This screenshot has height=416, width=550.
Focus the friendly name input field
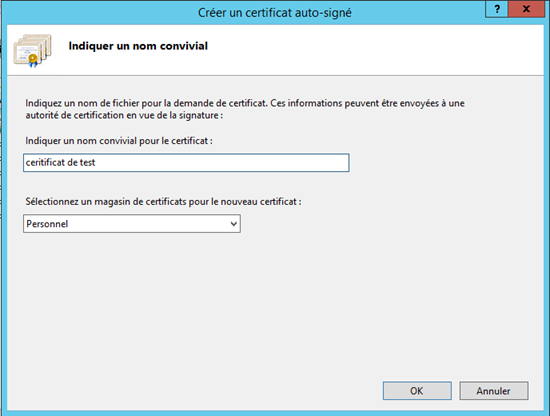pos(186,162)
